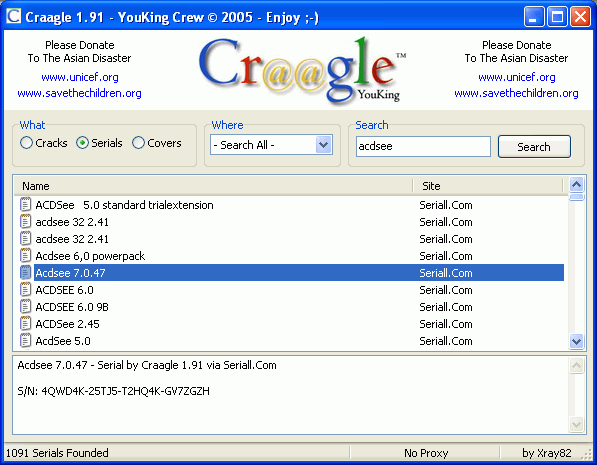This screenshot has height=465, width=597.
Task: Select the ACDSee 2.45 result
Action: coord(291,324)
